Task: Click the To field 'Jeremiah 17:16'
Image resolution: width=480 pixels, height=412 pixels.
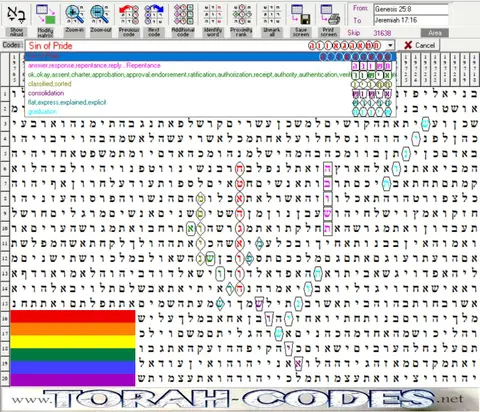Action: coord(411,20)
